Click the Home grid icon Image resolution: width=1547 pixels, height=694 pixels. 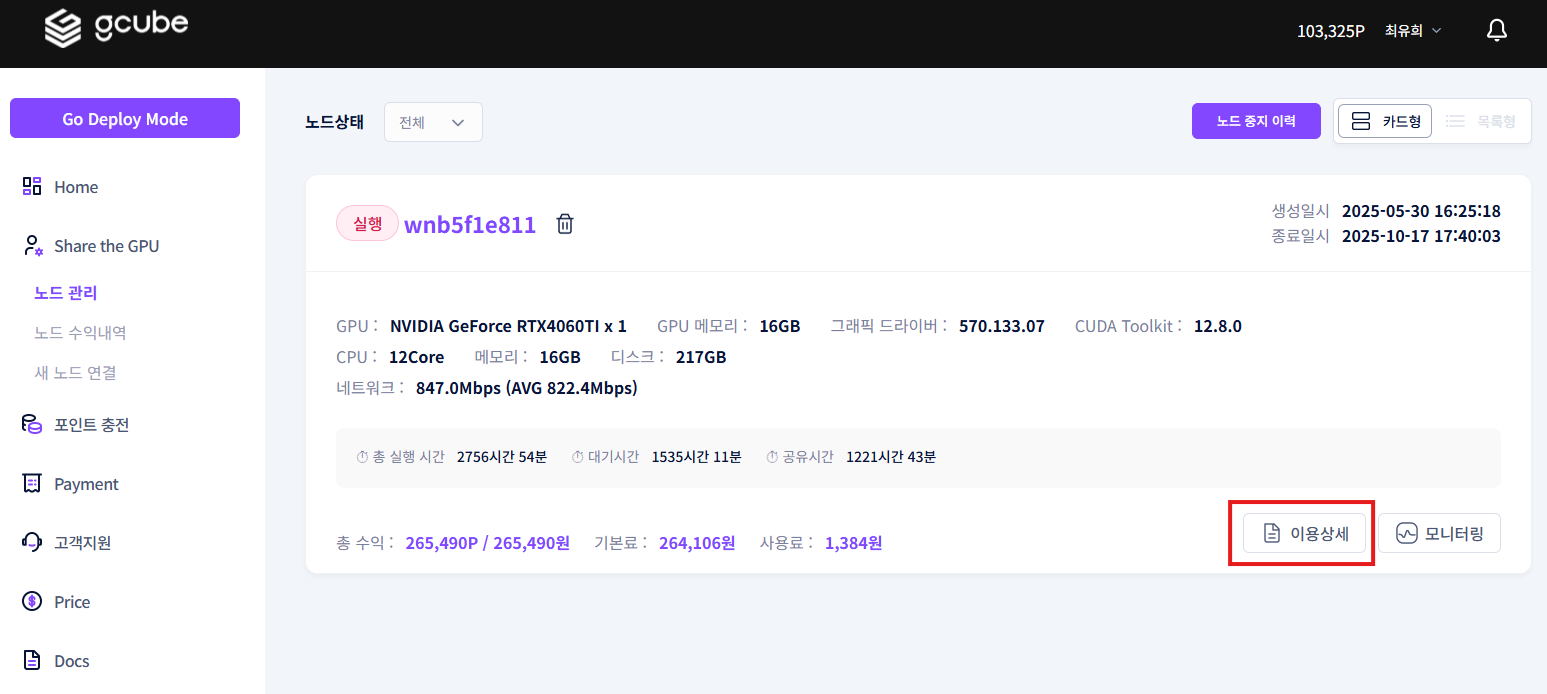[x=32, y=186]
